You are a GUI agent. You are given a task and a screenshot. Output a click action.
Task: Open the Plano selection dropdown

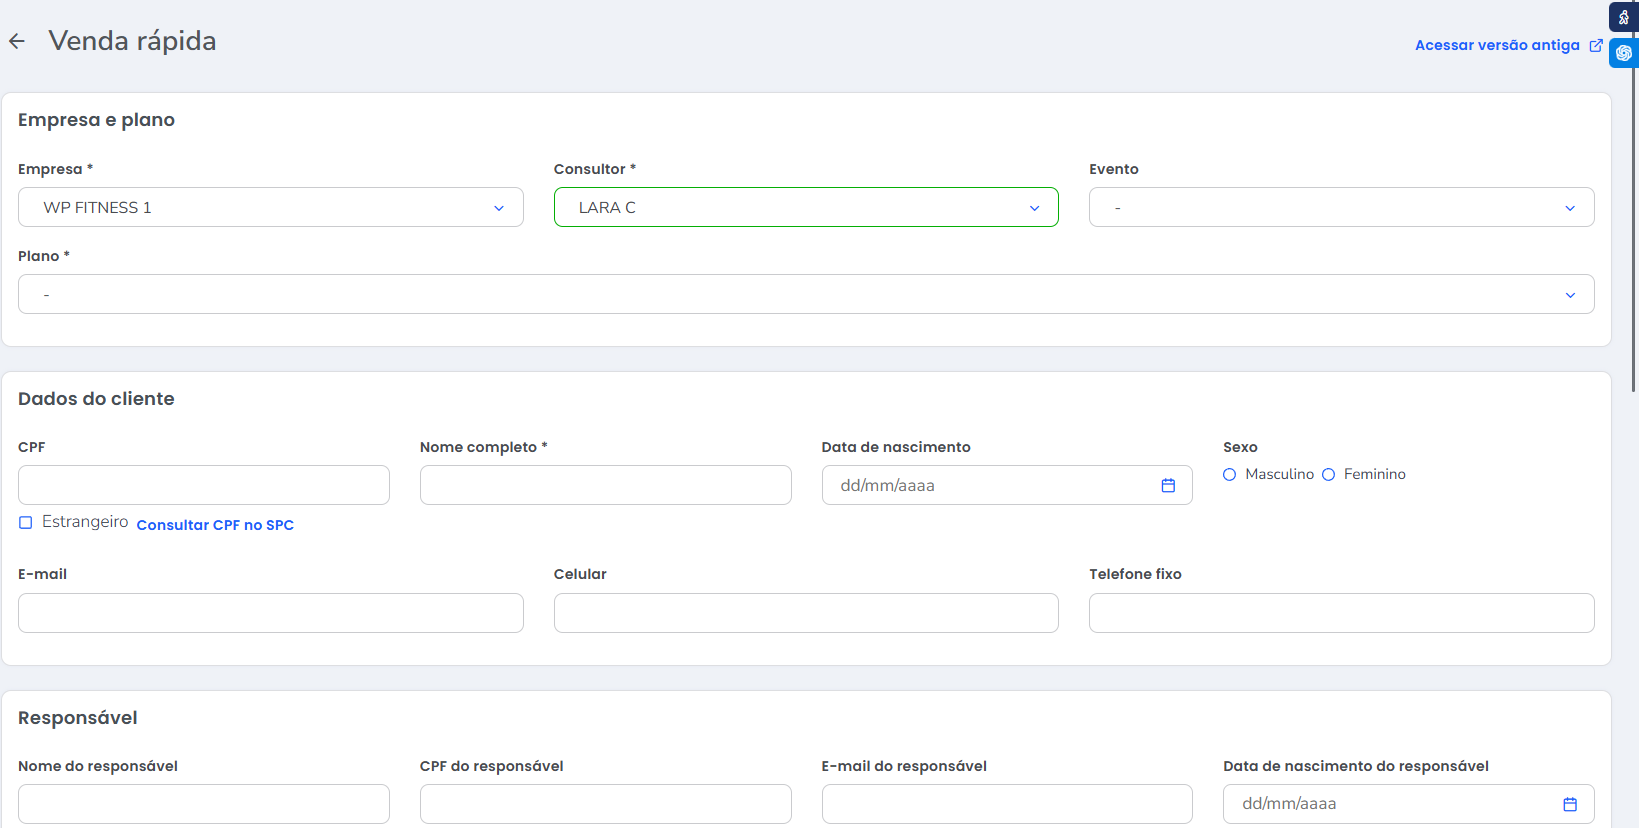pos(805,295)
